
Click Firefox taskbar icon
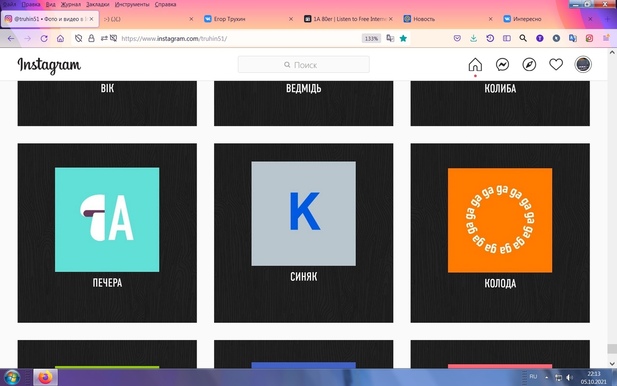coord(45,377)
